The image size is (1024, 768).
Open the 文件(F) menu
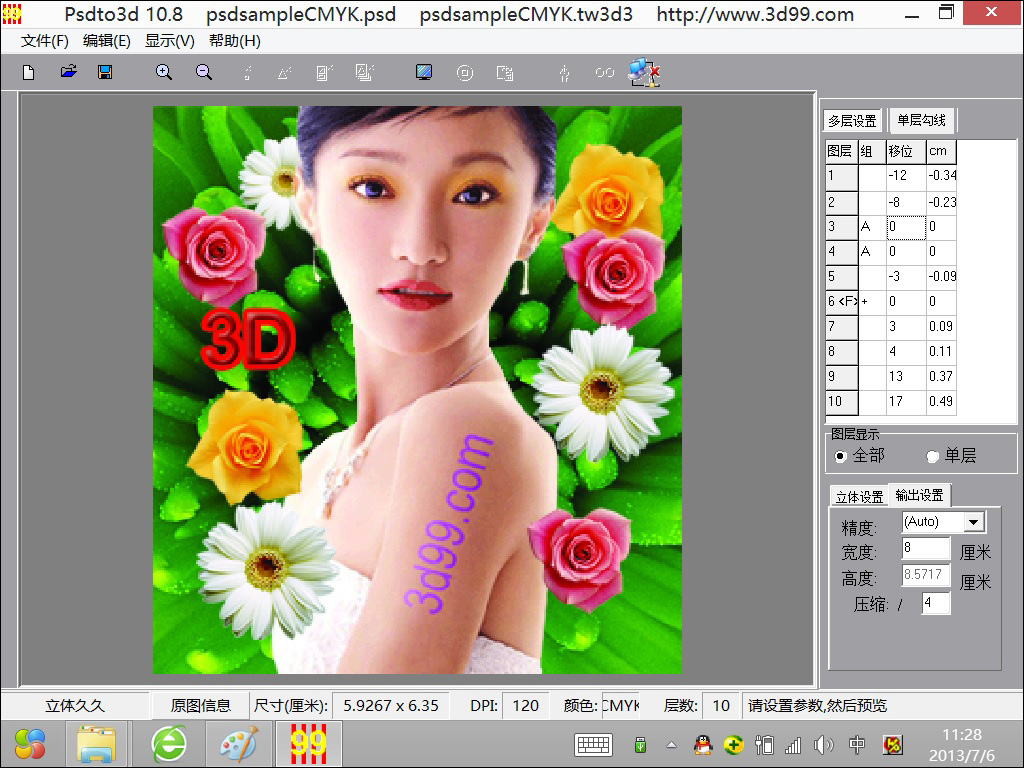click(x=45, y=41)
